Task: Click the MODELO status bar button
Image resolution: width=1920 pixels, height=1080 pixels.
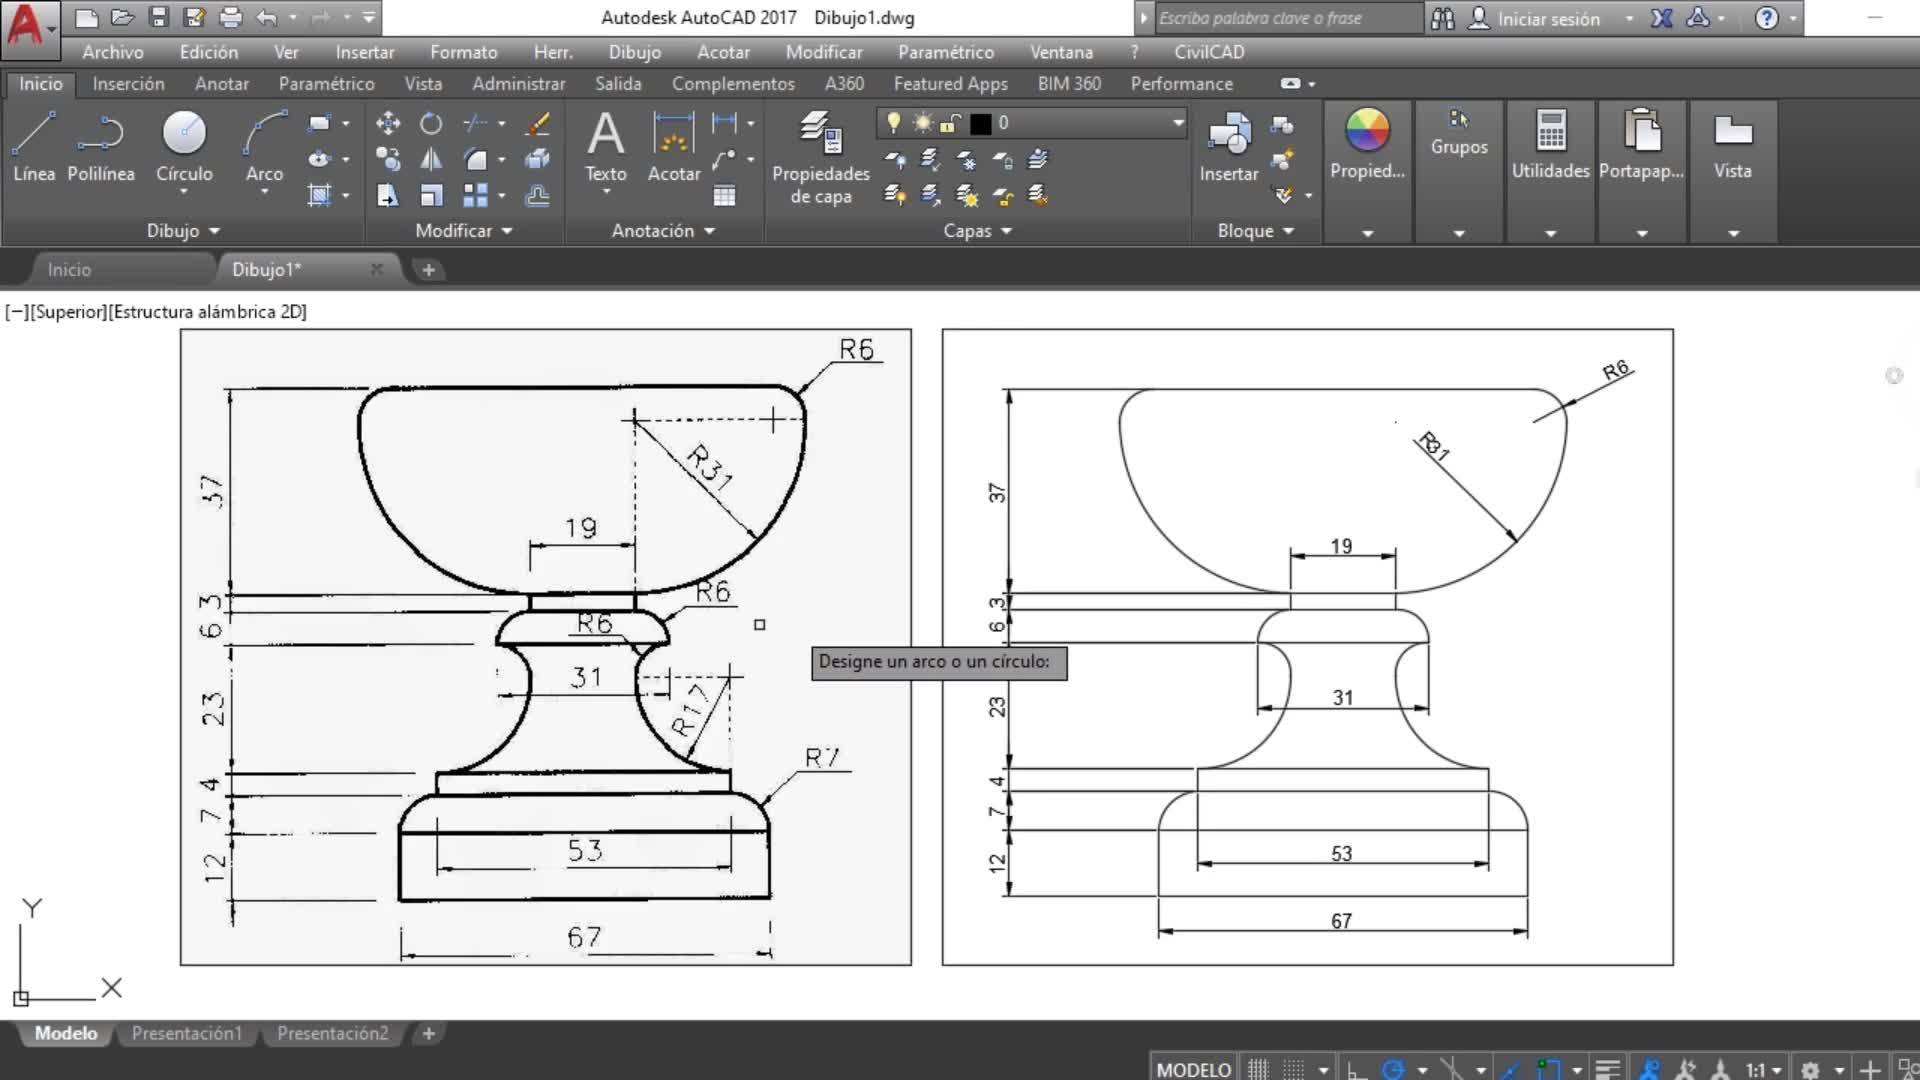Action: click(x=1194, y=1069)
